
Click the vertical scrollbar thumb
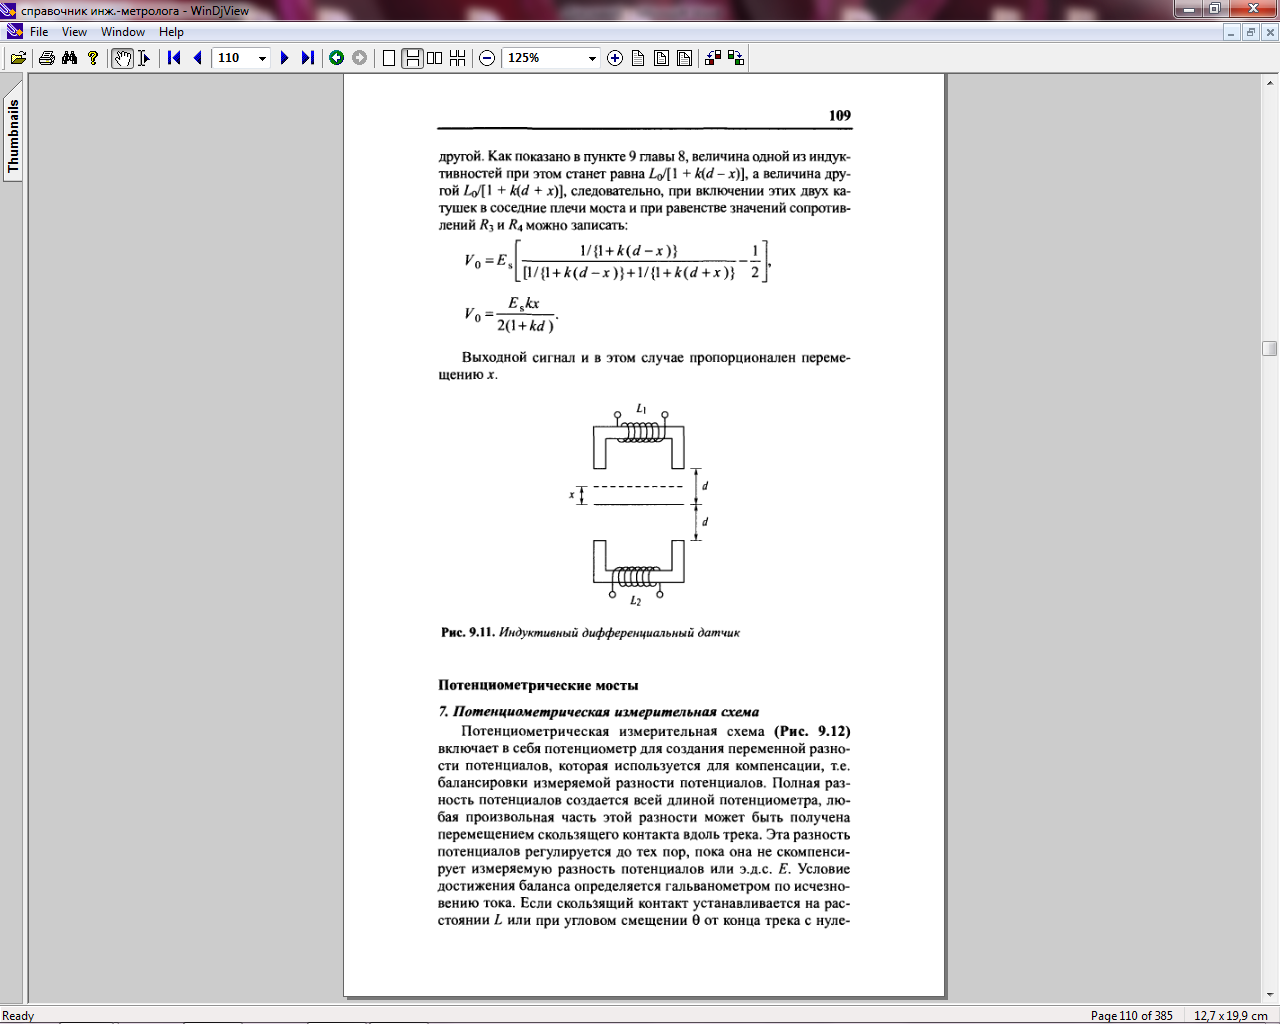[1270, 348]
